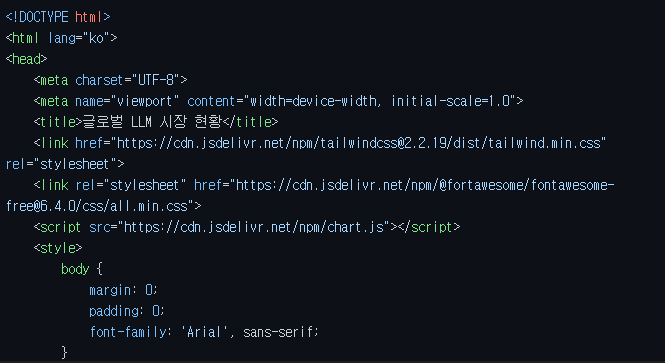Select the opening head tag

[26, 59]
